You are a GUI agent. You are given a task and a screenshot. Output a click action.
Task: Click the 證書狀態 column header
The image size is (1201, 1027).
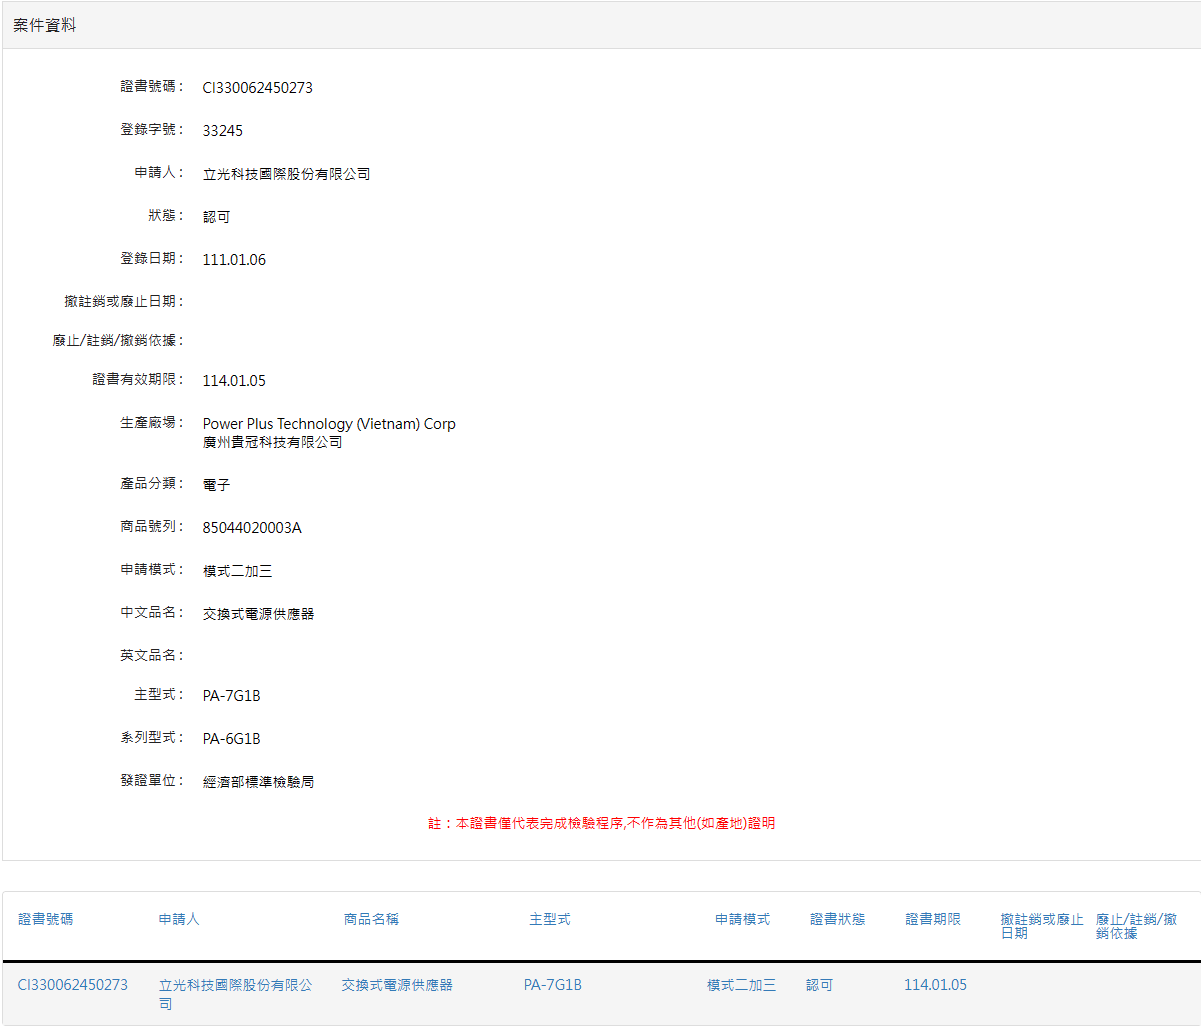837,919
